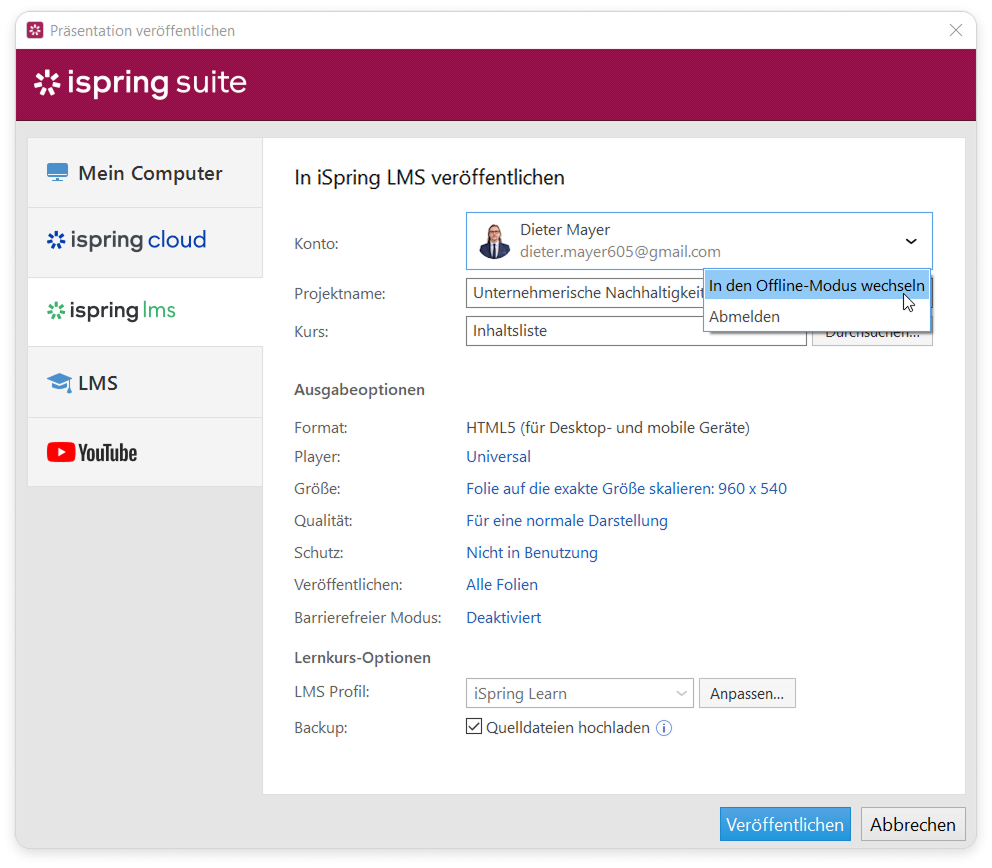Toggle the Quelldateien hochladen checkbox
This screenshot has height=868, width=992.
[475, 727]
